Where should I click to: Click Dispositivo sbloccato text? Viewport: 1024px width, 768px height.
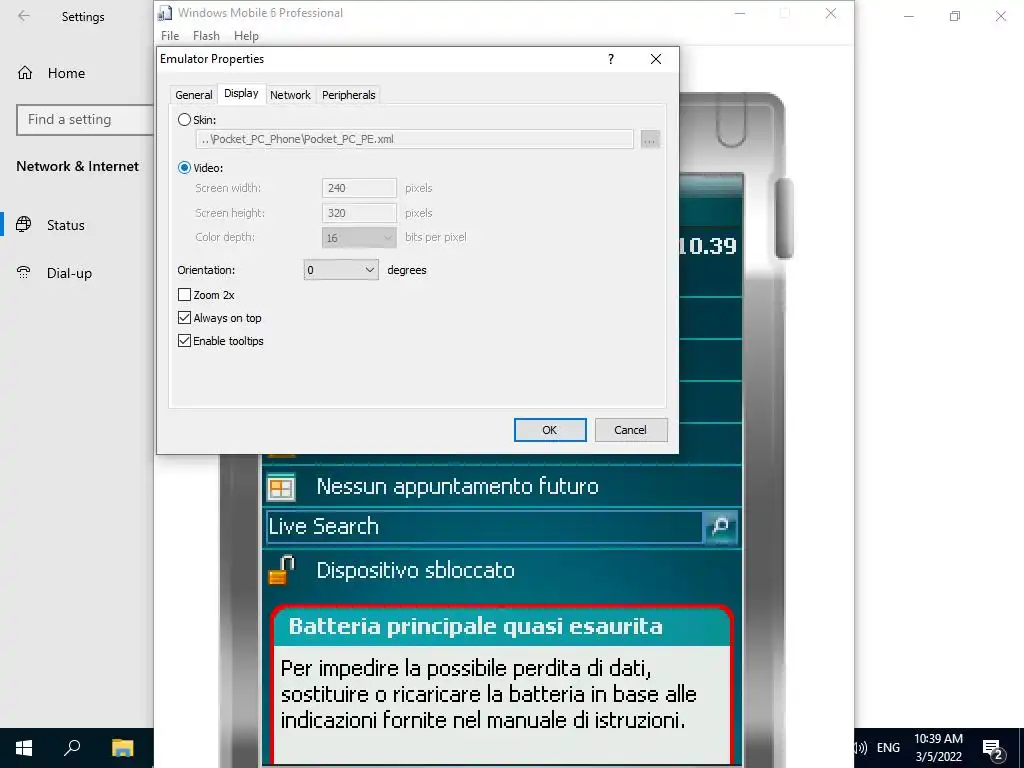(x=415, y=570)
